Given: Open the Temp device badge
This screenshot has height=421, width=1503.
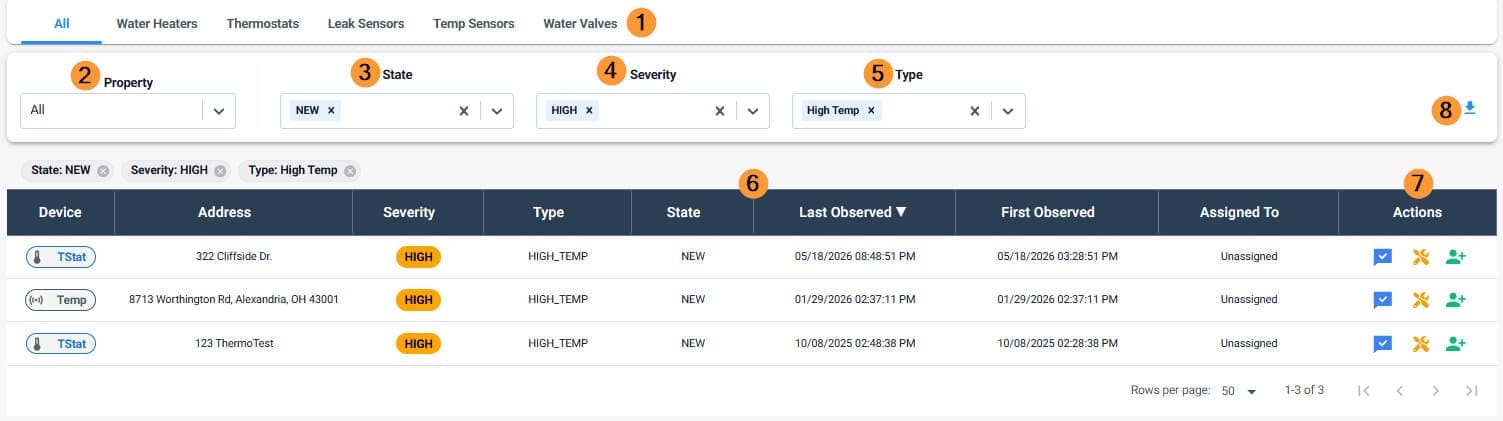Looking at the screenshot, I should pos(61,299).
